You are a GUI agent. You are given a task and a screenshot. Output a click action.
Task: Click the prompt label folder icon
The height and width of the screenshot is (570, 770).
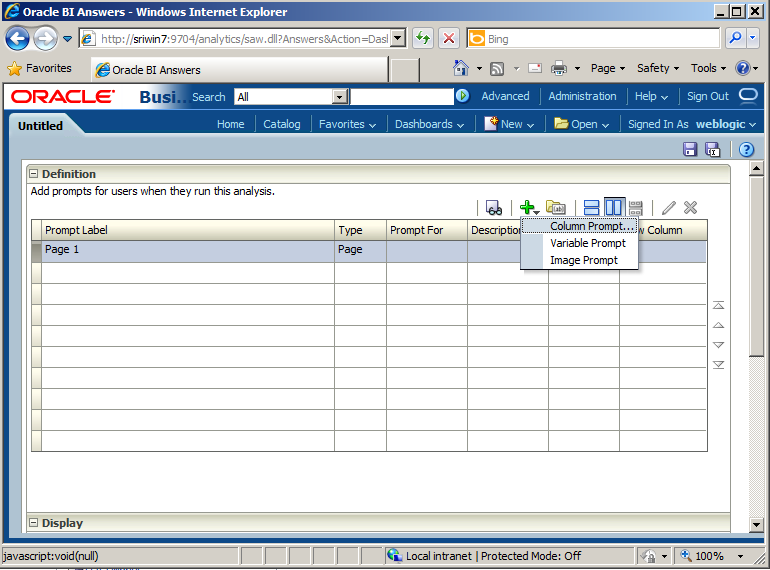[555, 208]
